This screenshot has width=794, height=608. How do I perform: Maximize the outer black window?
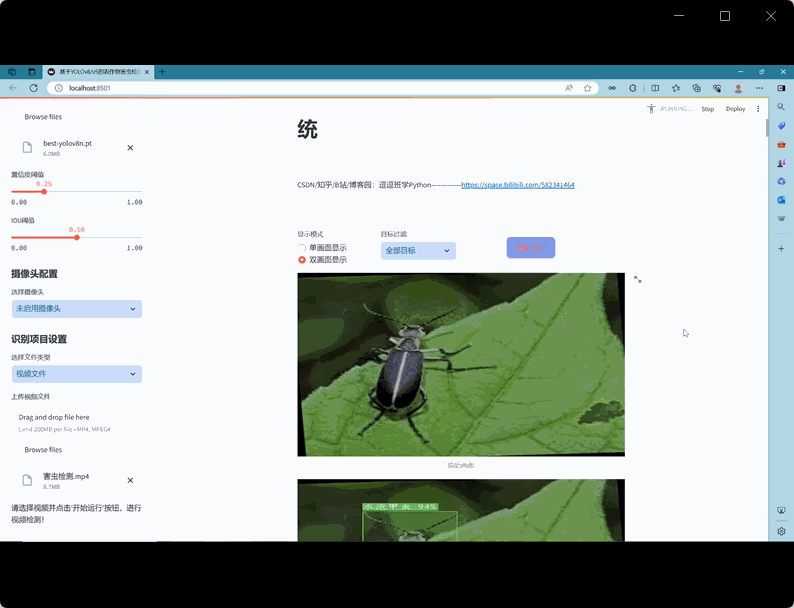[725, 16]
